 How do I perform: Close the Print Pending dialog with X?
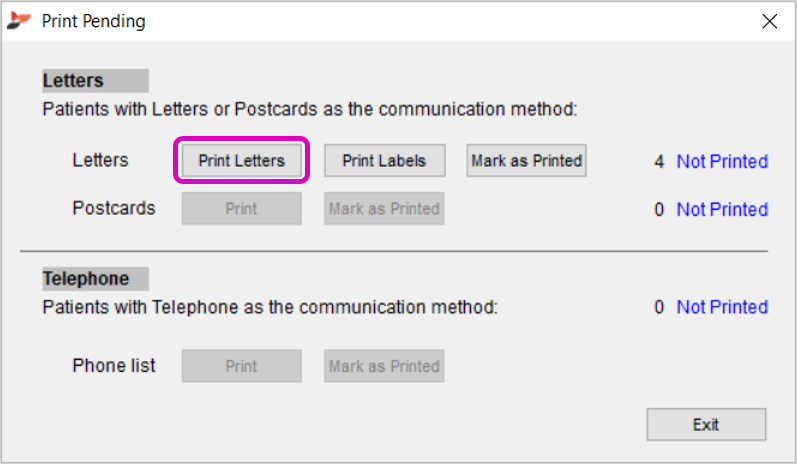(770, 21)
